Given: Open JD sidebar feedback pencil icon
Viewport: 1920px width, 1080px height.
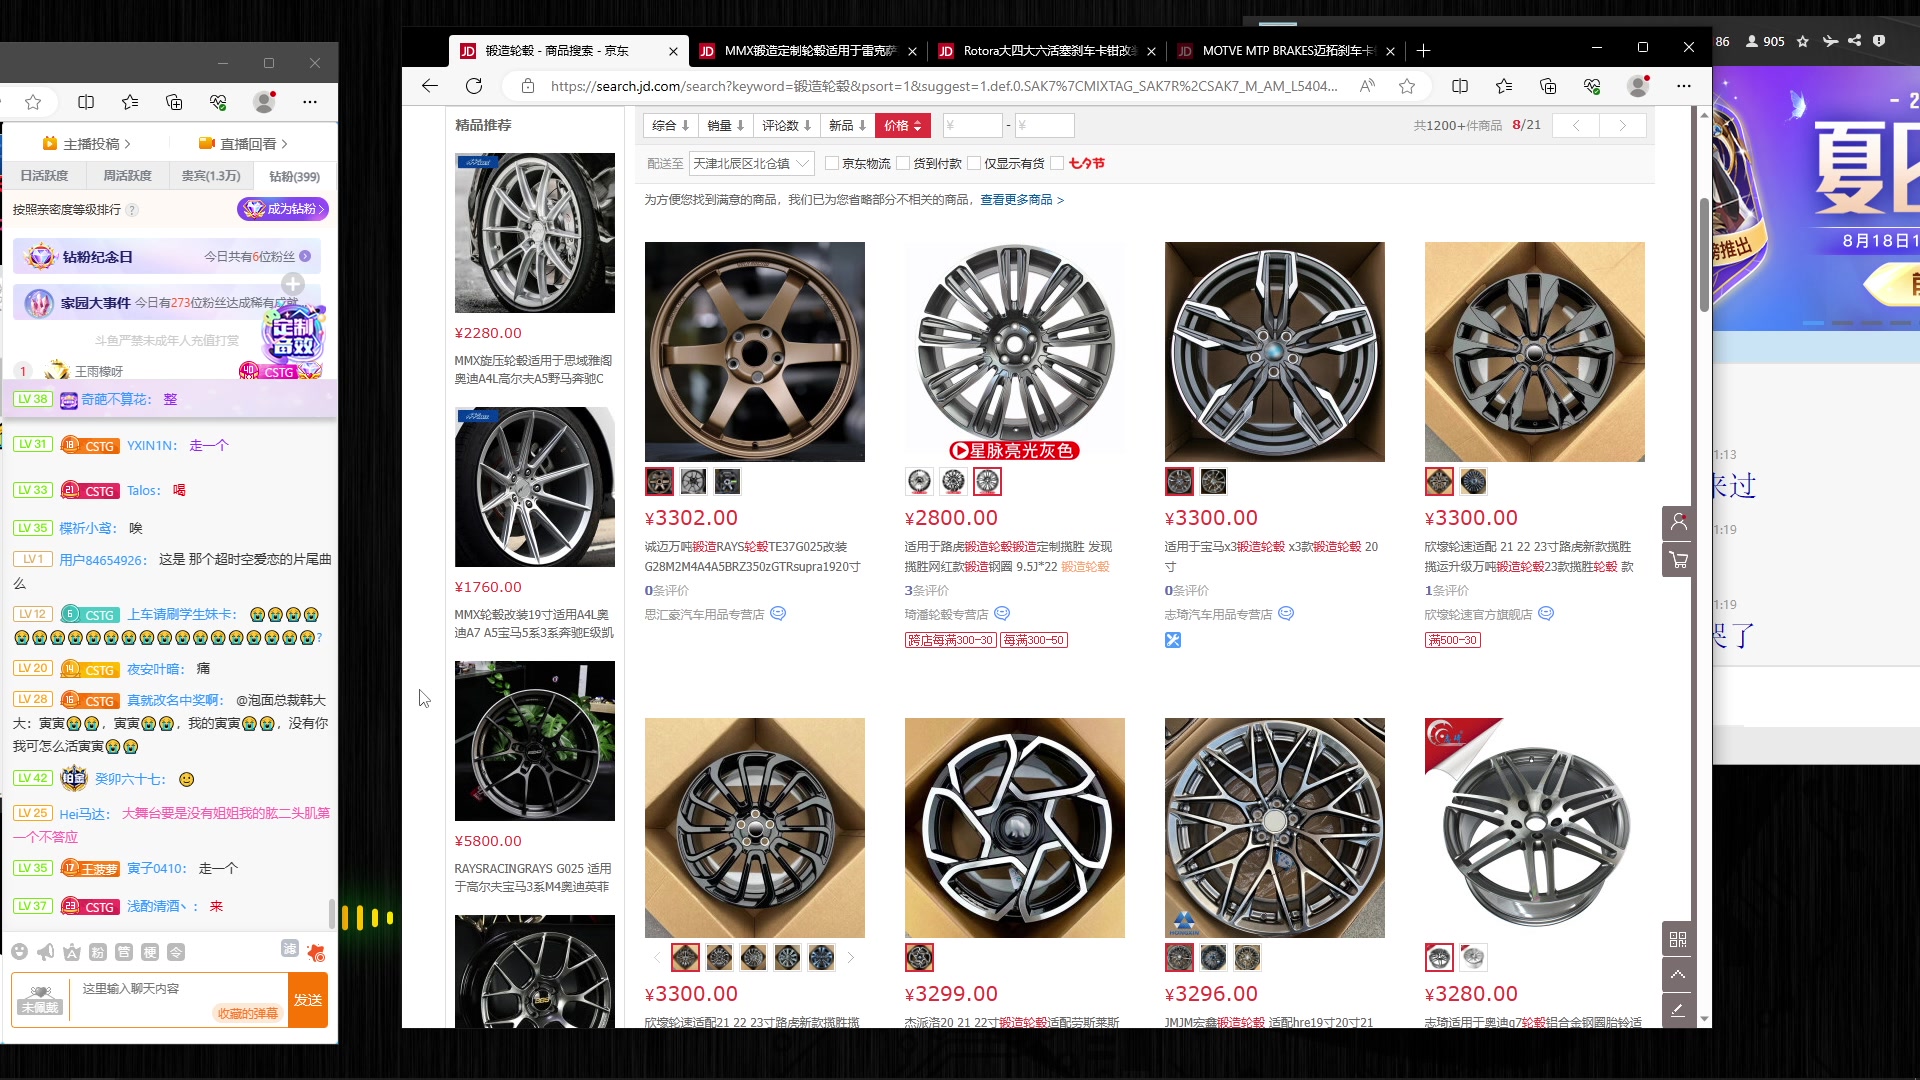Looking at the screenshot, I should (x=1678, y=1010).
